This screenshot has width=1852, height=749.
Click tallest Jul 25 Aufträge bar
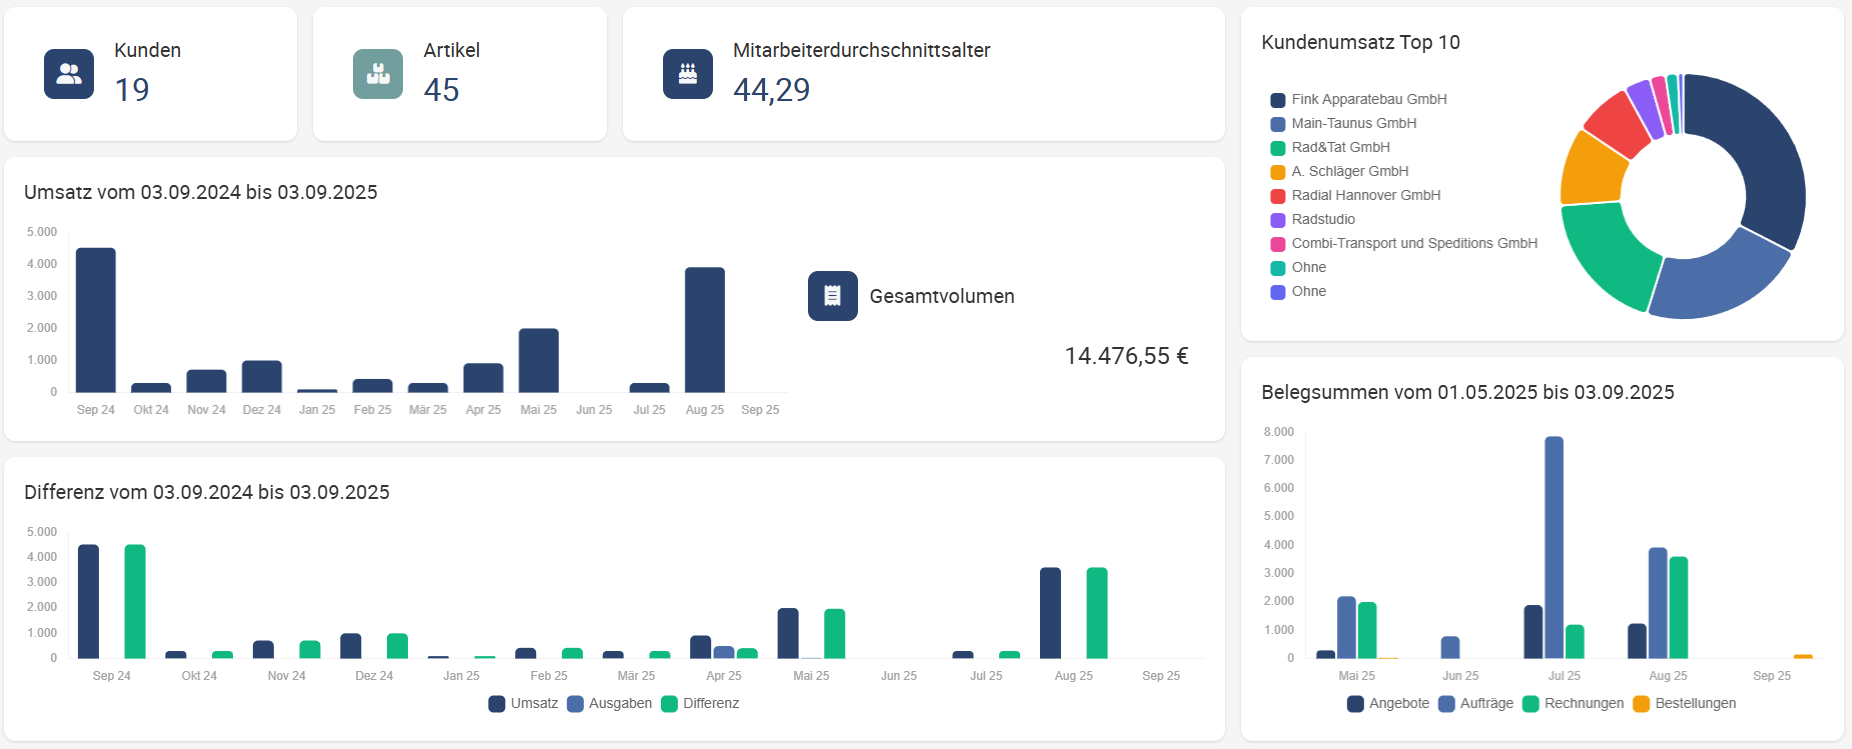point(1554,547)
